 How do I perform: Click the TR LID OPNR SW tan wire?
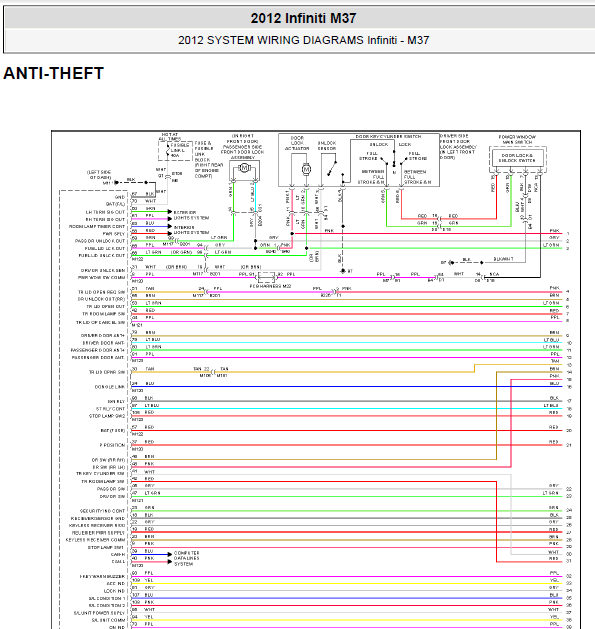tap(303, 372)
